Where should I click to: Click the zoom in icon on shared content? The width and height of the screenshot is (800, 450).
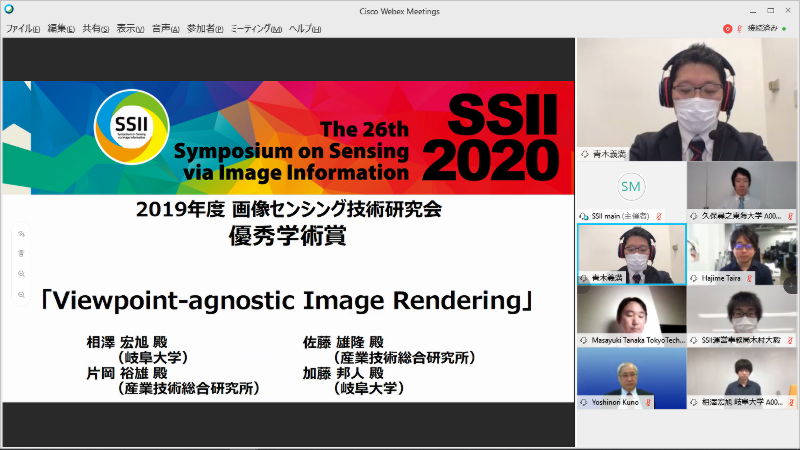pos(21,274)
